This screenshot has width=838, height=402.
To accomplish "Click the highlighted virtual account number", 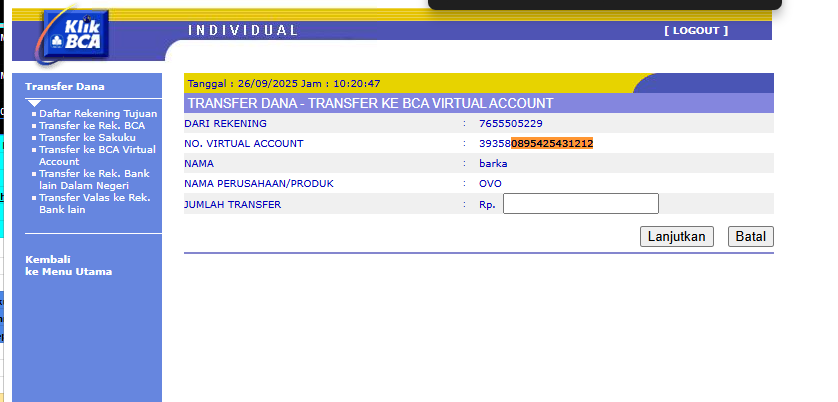I will [x=552, y=143].
